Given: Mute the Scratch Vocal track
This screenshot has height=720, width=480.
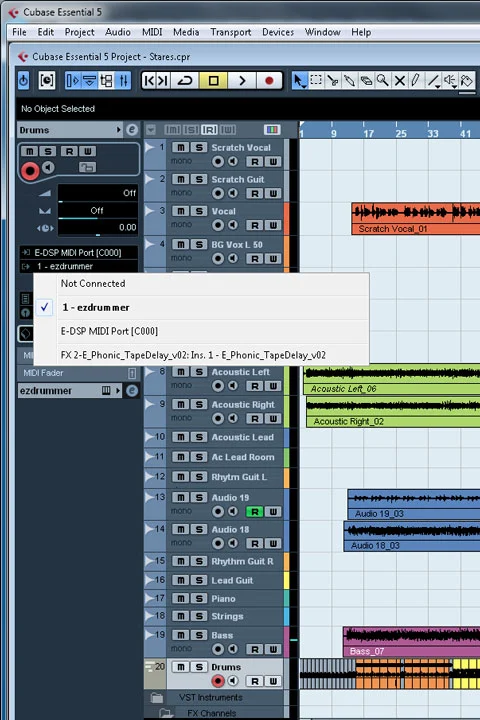Looking at the screenshot, I should pyautogui.click(x=181, y=147).
